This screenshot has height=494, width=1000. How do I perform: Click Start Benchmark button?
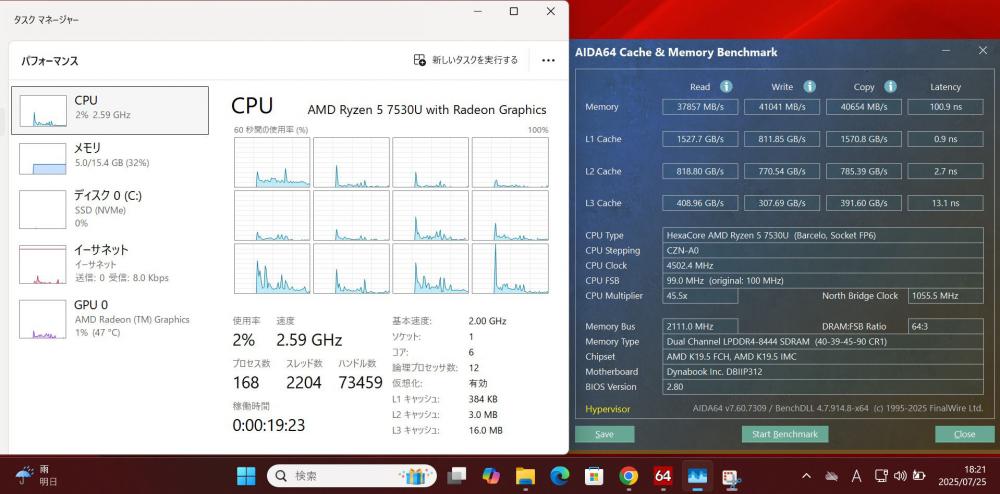784,434
